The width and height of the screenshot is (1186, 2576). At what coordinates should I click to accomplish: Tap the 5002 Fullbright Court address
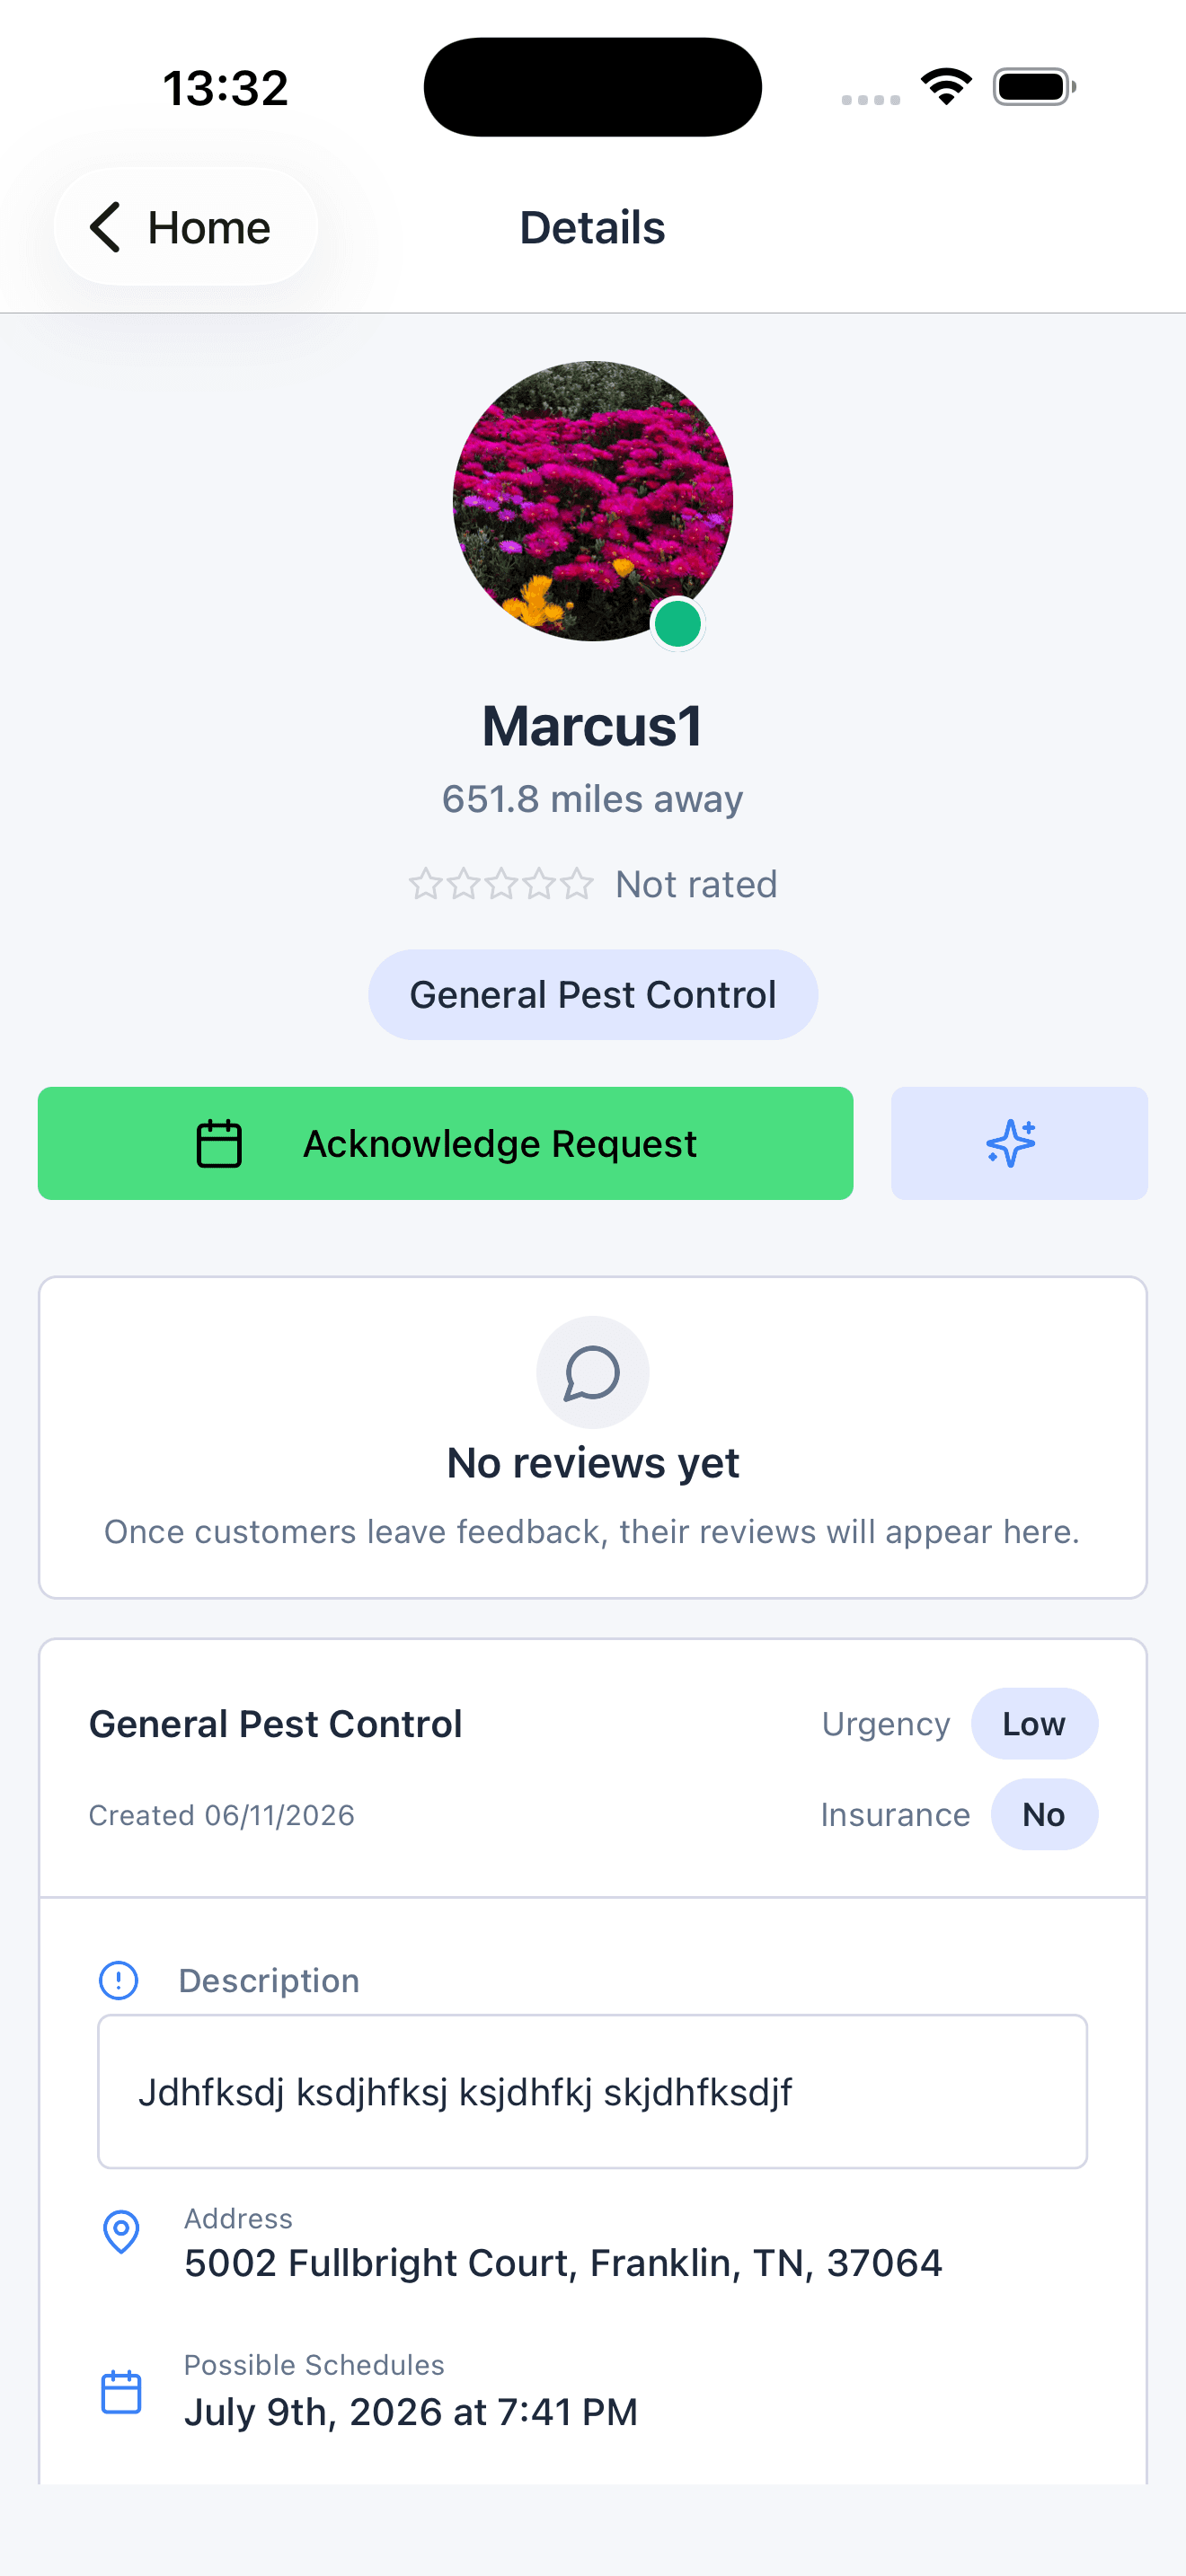[563, 2263]
